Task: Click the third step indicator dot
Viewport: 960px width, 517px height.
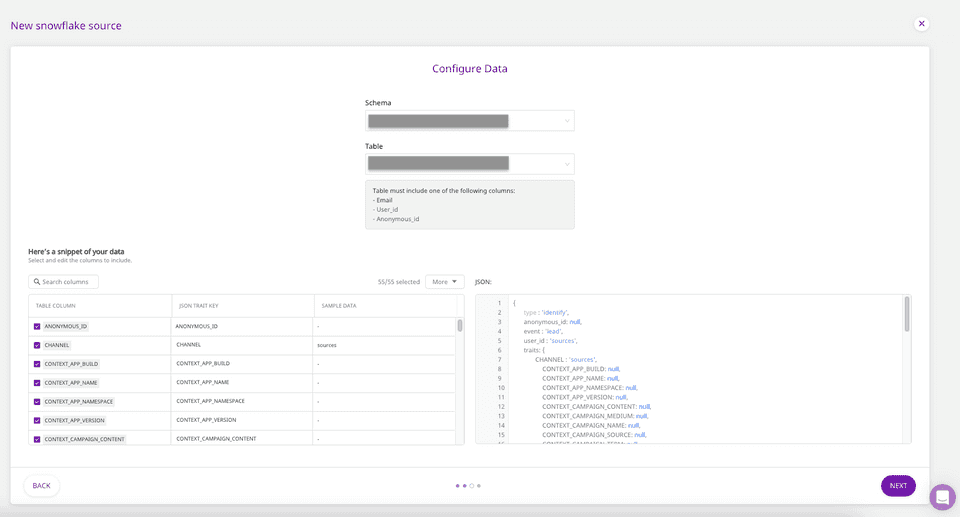Action: [x=472, y=486]
